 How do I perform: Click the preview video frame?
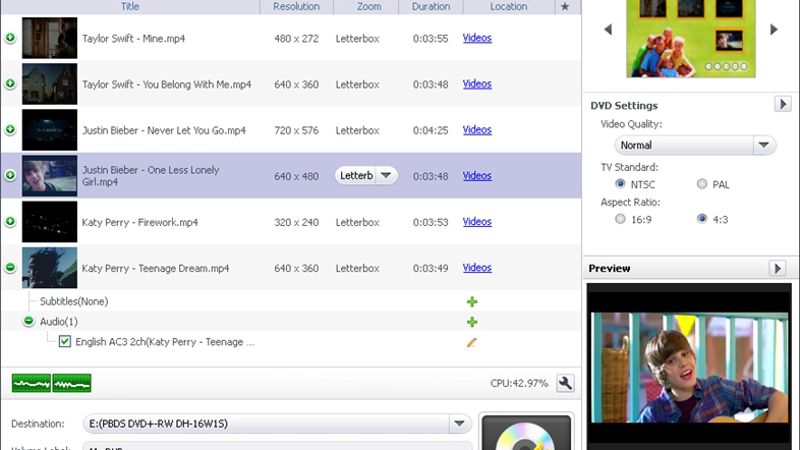point(689,367)
